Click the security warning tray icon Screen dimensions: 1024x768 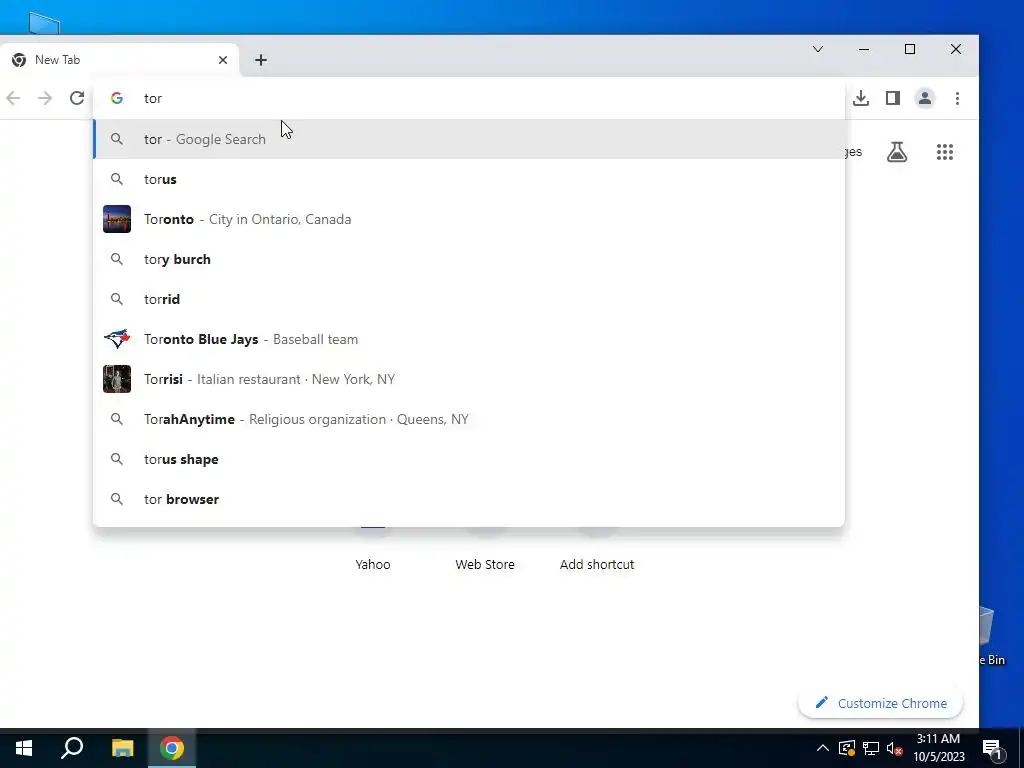(x=847, y=748)
